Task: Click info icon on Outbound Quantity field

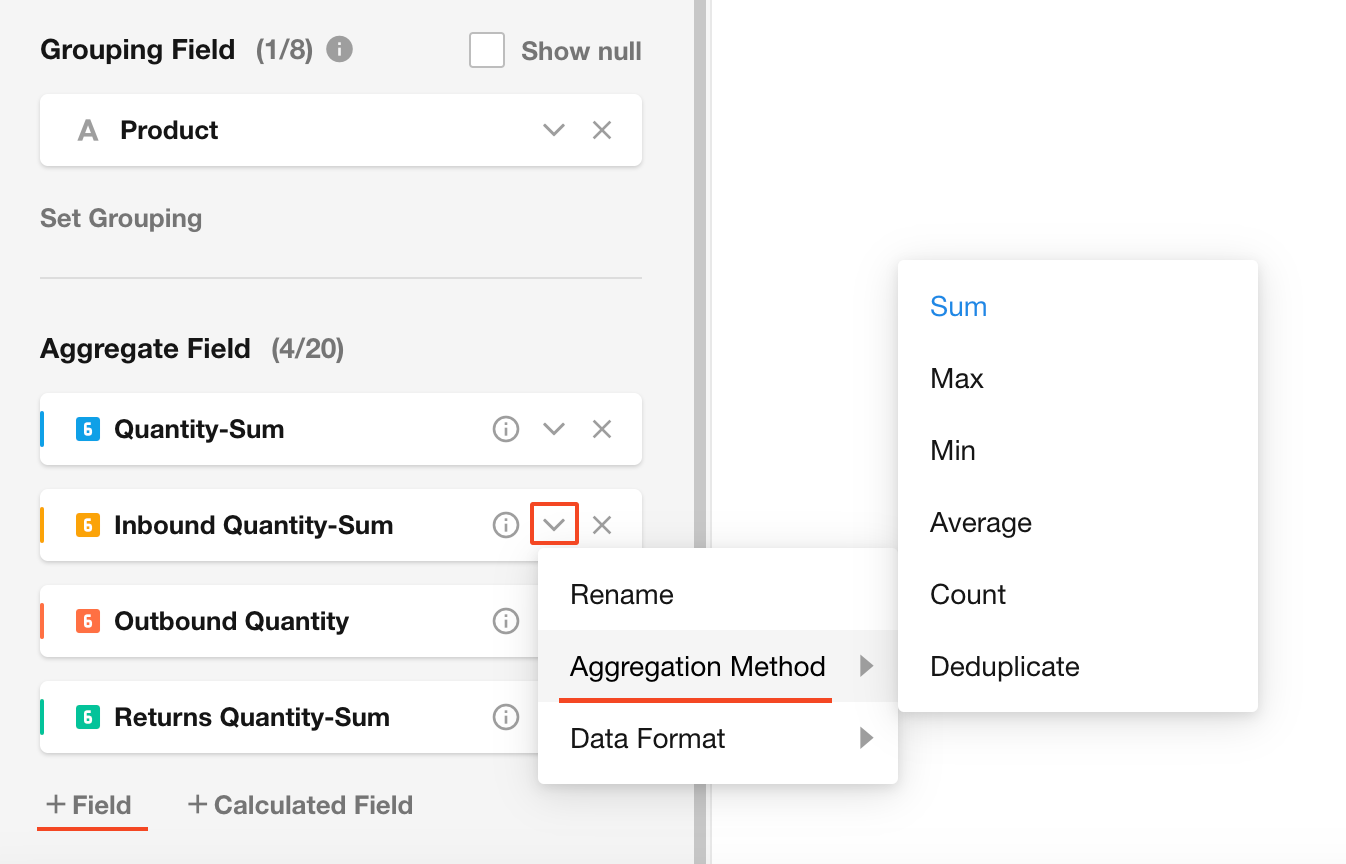Action: (x=506, y=621)
